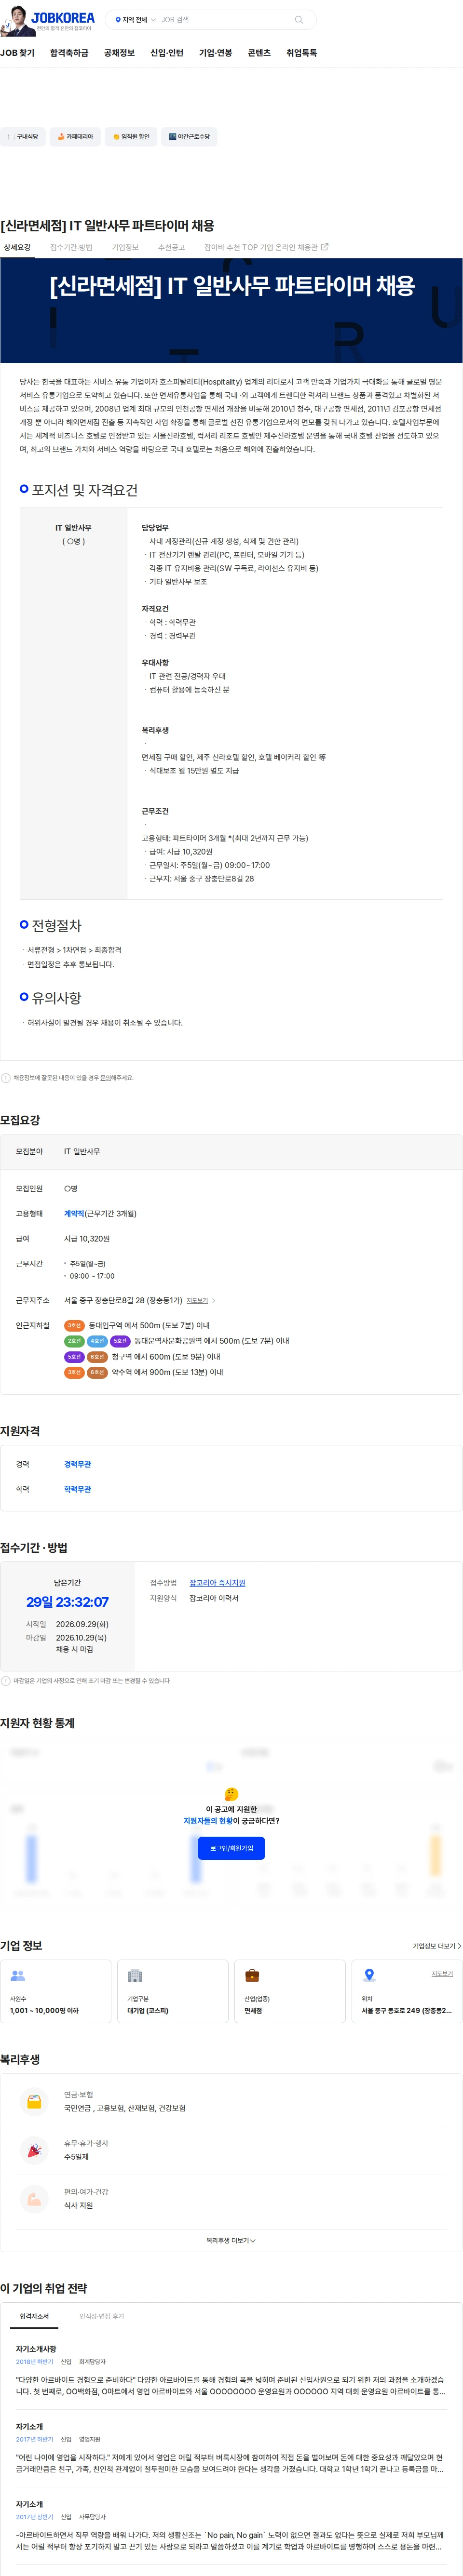
Task: Click the 3호선 badge for 약수역
Action: (74, 1373)
